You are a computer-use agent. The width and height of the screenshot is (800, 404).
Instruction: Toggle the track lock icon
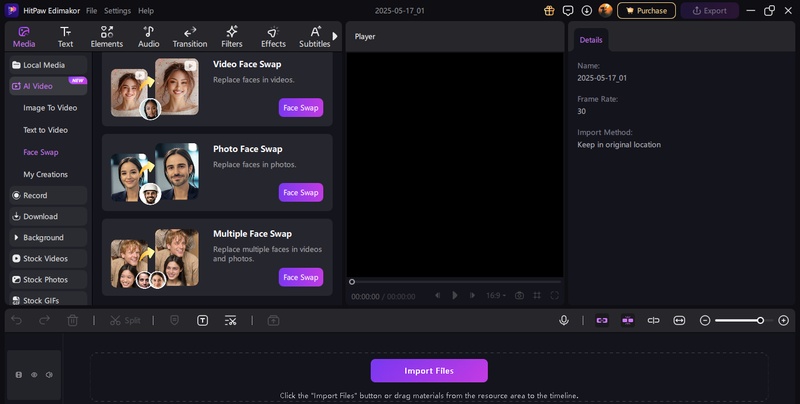pyautogui.click(x=19, y=375)
